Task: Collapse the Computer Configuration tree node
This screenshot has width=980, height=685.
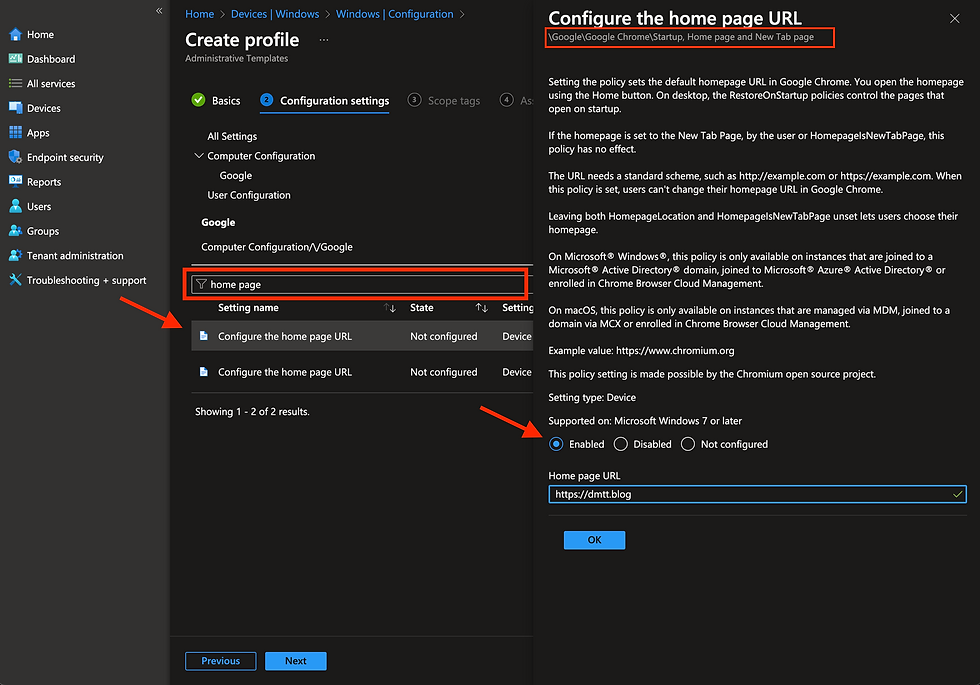Action: pyautogui.click(x=198, y=155)
